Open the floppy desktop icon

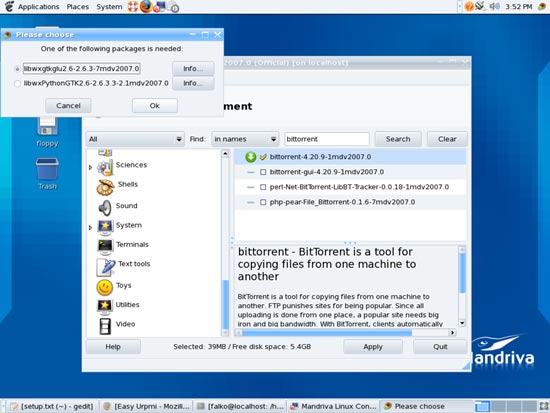click(x=47, y=130)
